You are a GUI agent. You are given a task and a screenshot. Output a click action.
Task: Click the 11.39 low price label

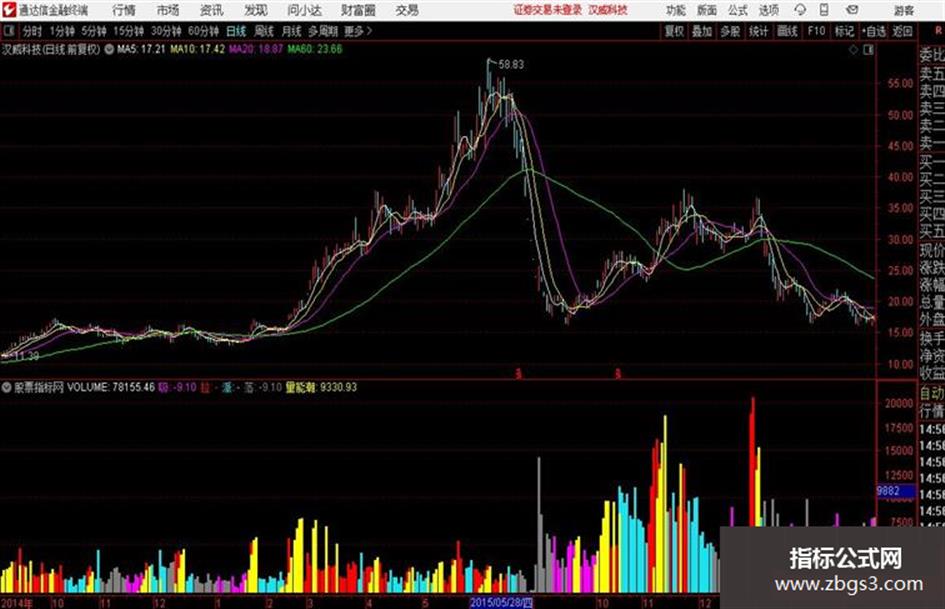point(26,356)
